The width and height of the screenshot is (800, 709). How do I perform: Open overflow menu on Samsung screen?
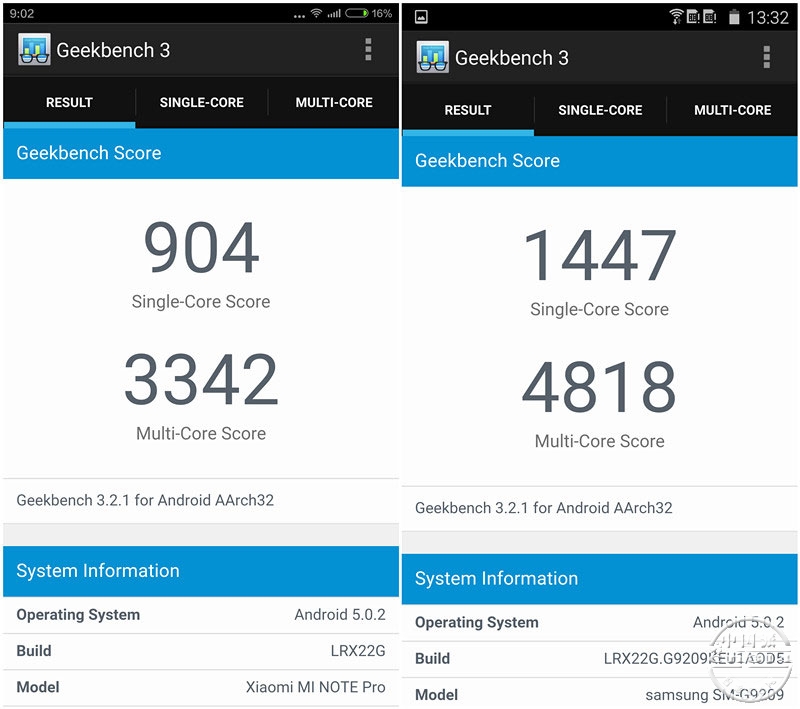tap(766, 57)
